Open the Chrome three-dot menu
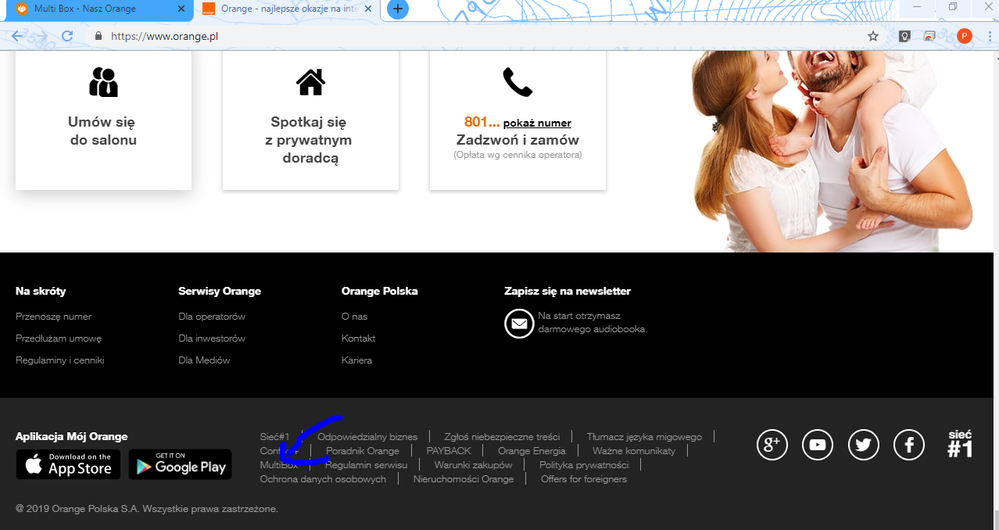 coord(986,35)
